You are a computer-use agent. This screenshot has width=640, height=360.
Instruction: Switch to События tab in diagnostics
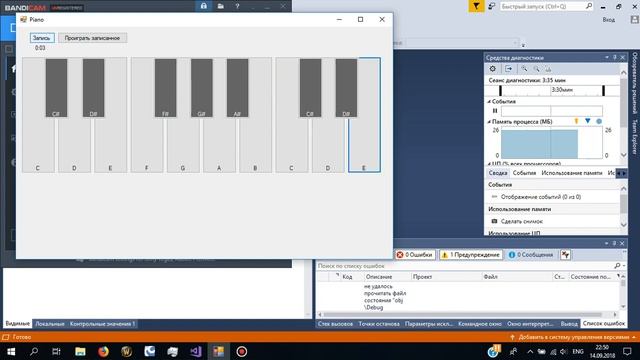coord(524,173)
